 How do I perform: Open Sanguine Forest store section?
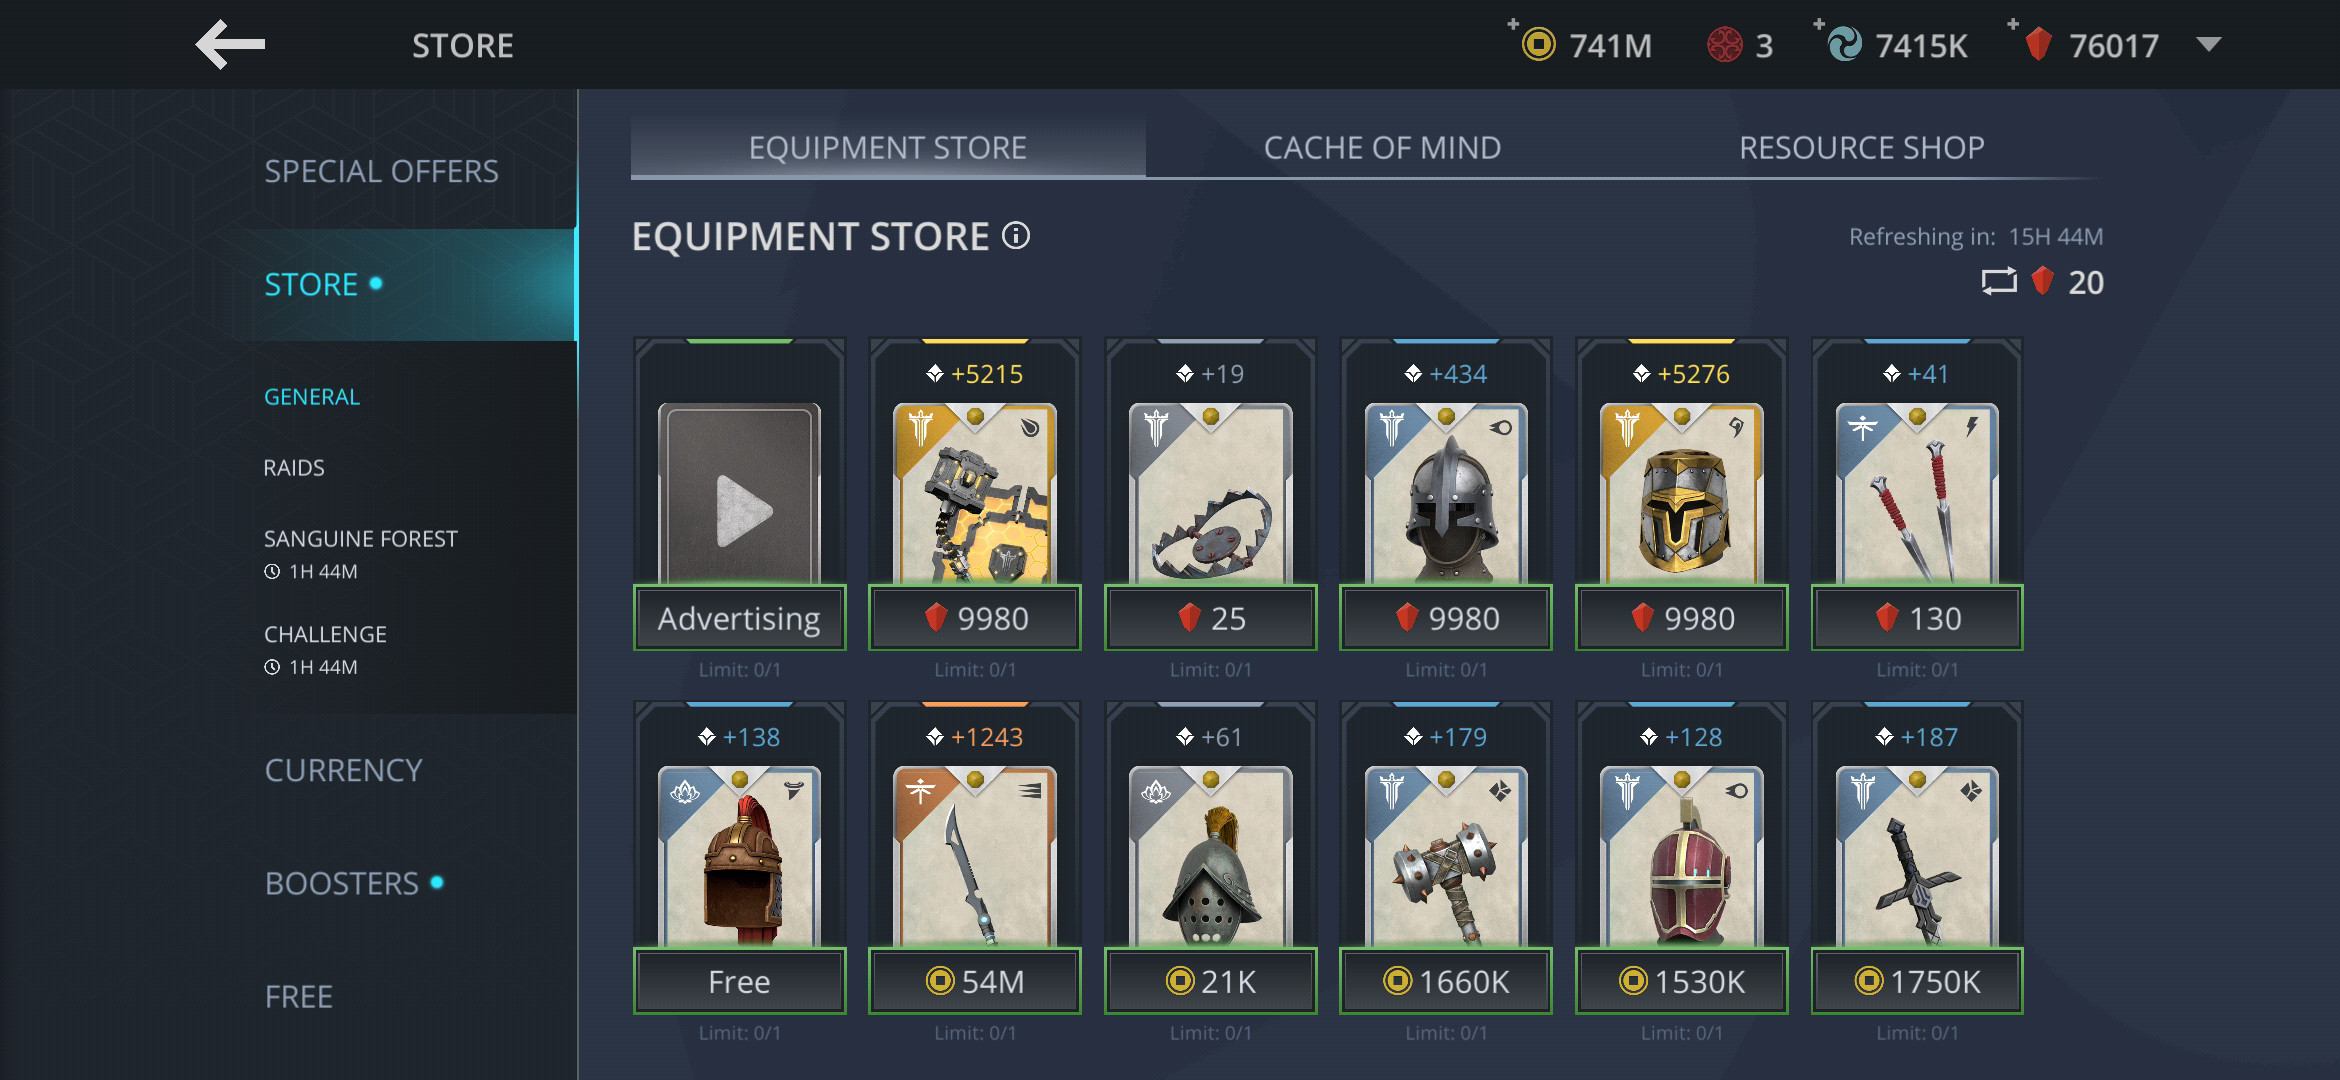coord(360,539)
